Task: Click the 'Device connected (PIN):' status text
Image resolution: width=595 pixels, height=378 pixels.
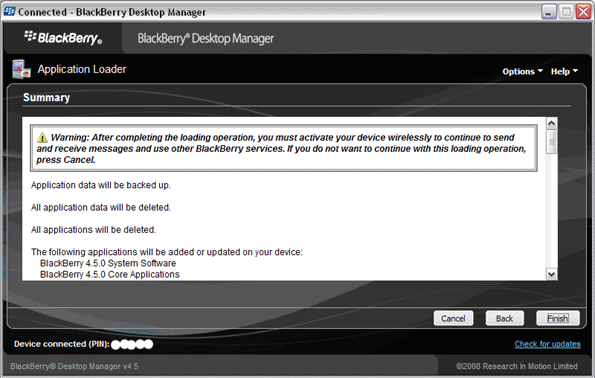Action: pyautogui.click(x=61, y=344)
